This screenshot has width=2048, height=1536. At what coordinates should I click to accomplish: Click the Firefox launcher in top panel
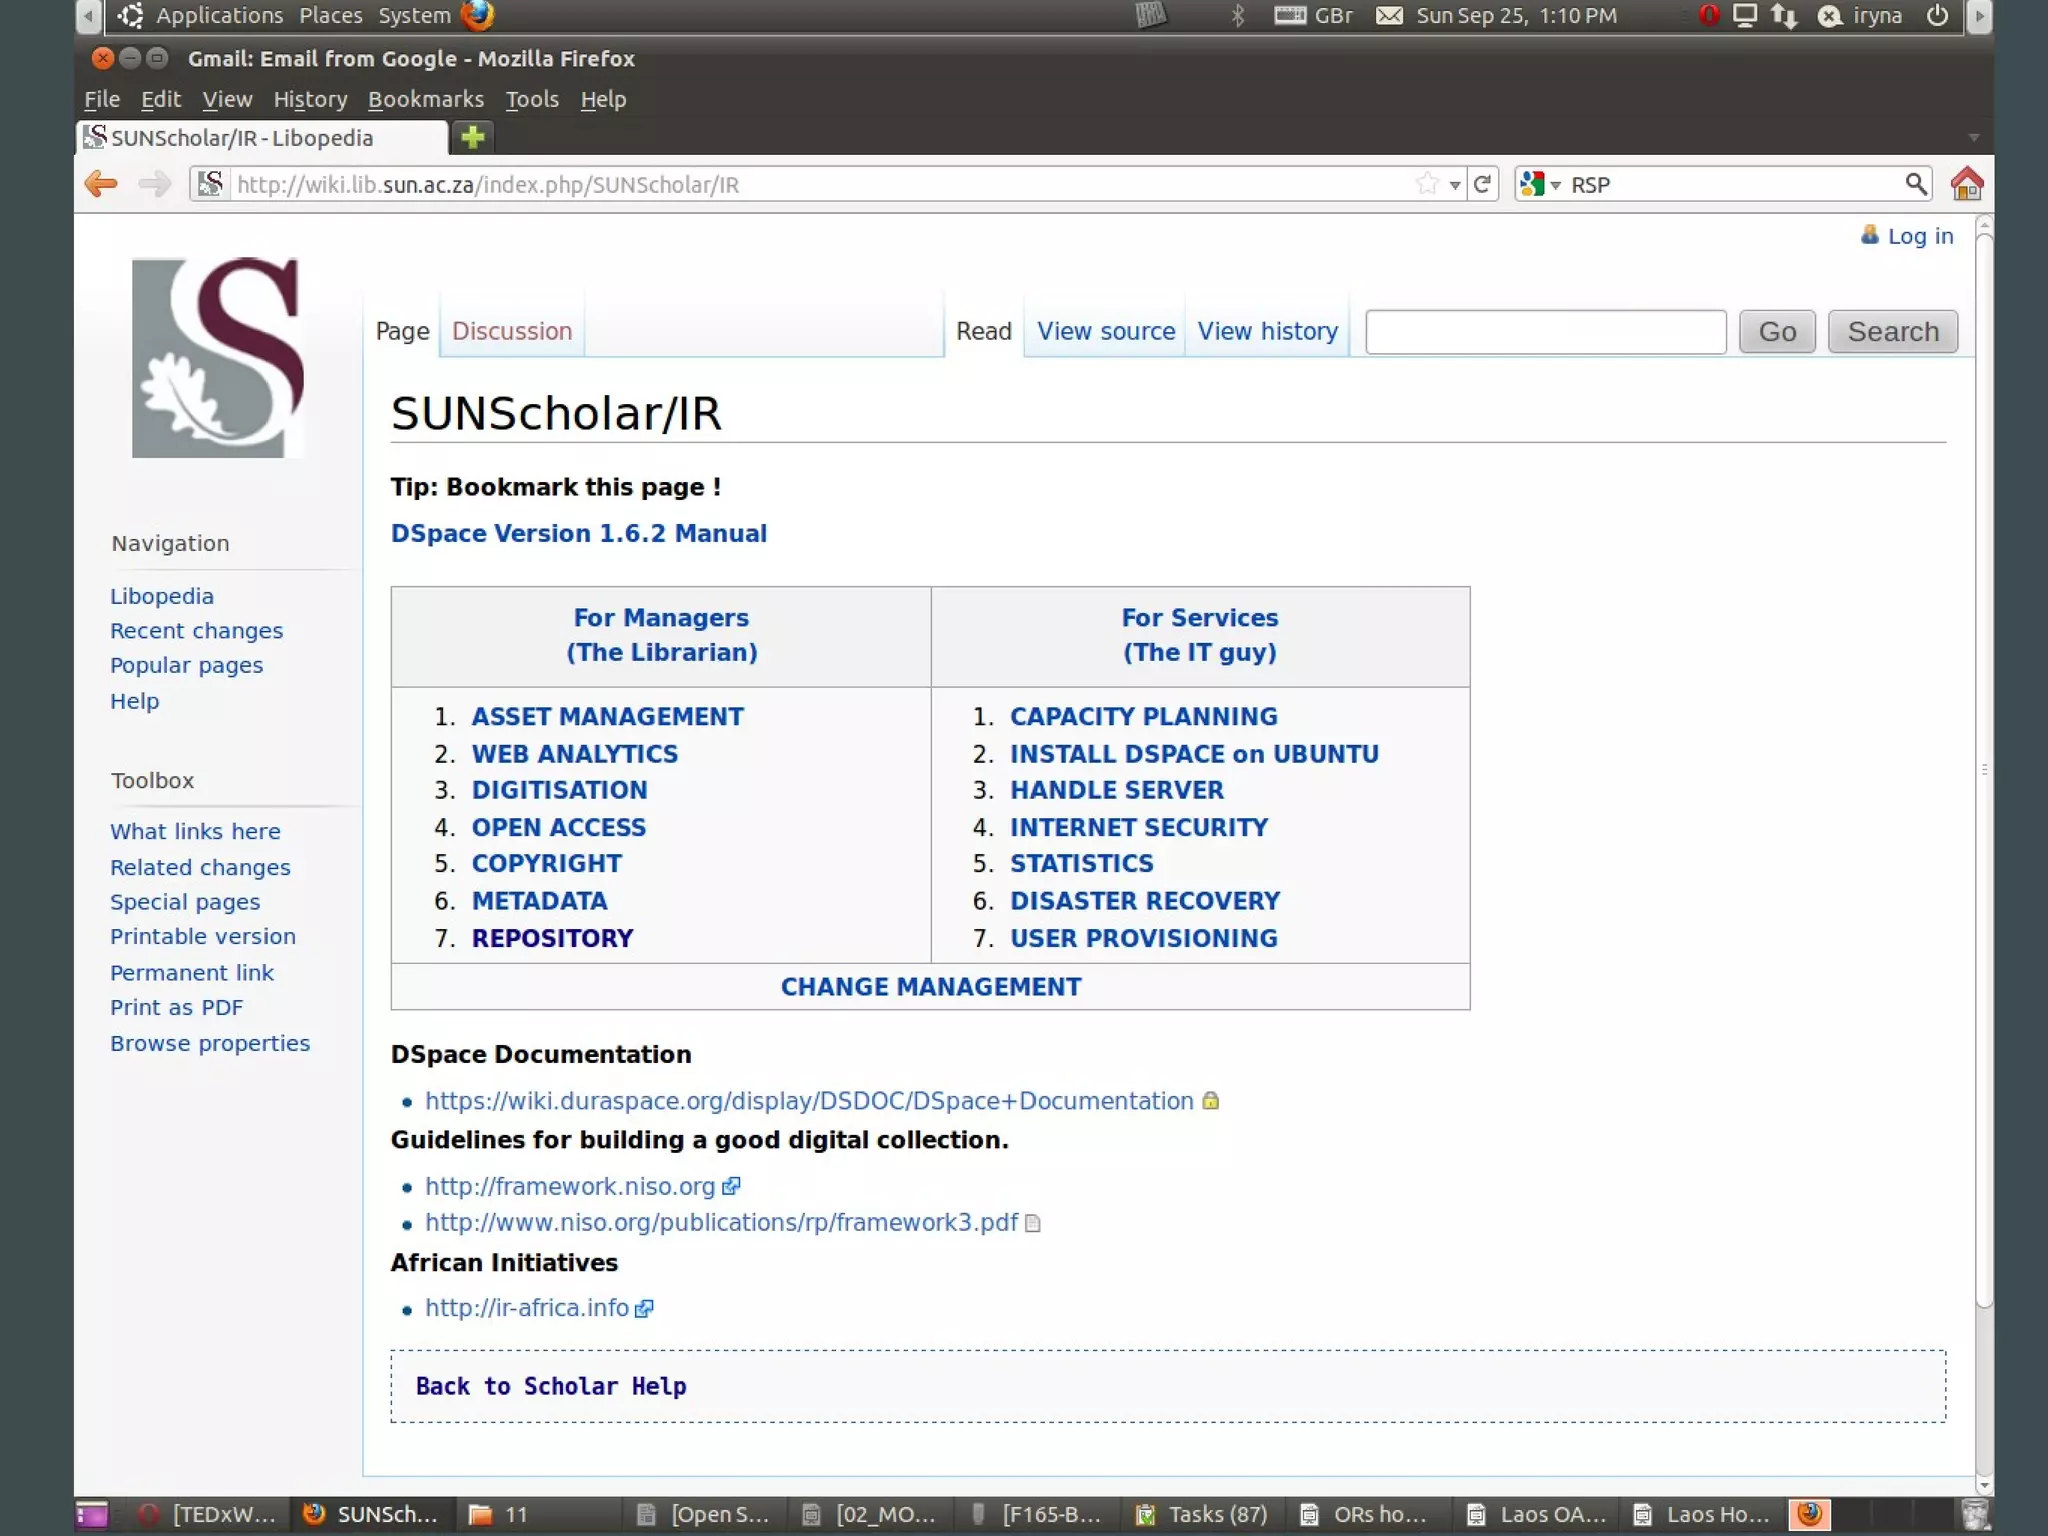tap(477, 15)
